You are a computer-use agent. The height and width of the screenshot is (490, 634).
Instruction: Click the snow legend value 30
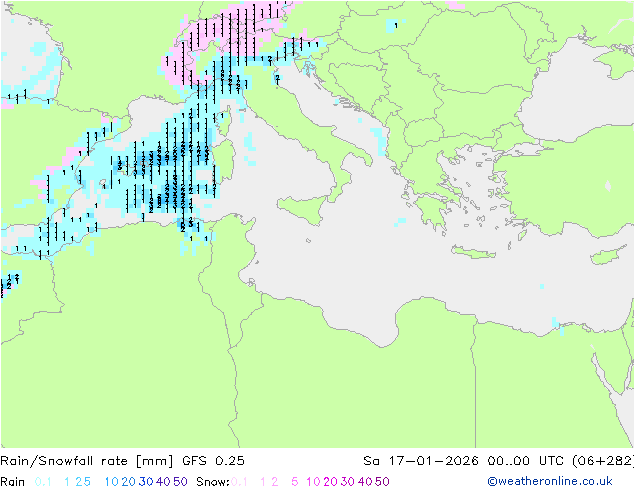coord(348,482)
